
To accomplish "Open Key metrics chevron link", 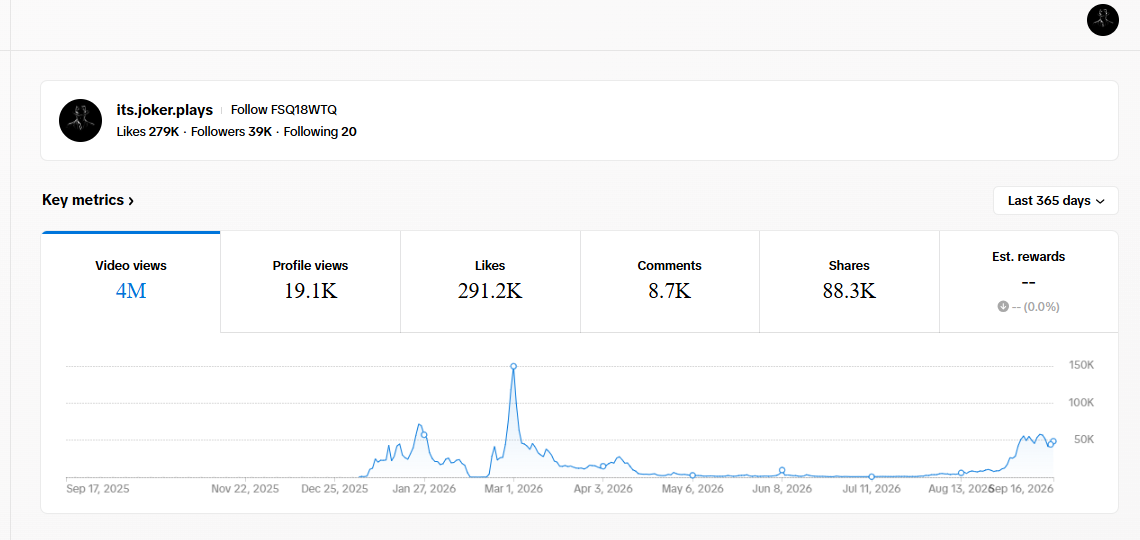I will pyautogui.click(x=88, y=200).
